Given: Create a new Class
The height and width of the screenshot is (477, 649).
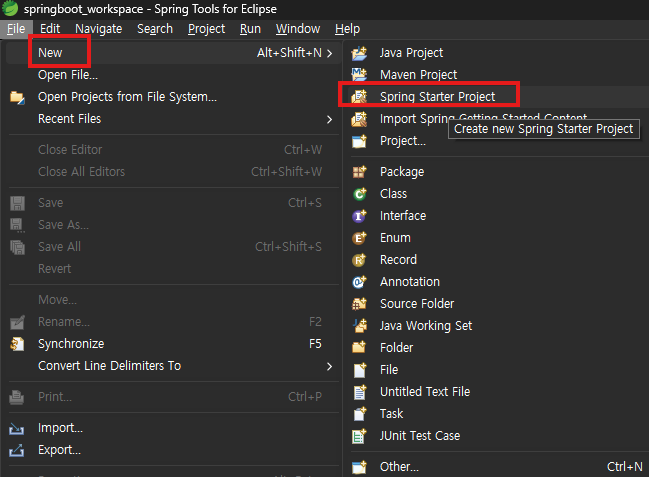Looking at the screenshot, I should (x=498, y=194).
